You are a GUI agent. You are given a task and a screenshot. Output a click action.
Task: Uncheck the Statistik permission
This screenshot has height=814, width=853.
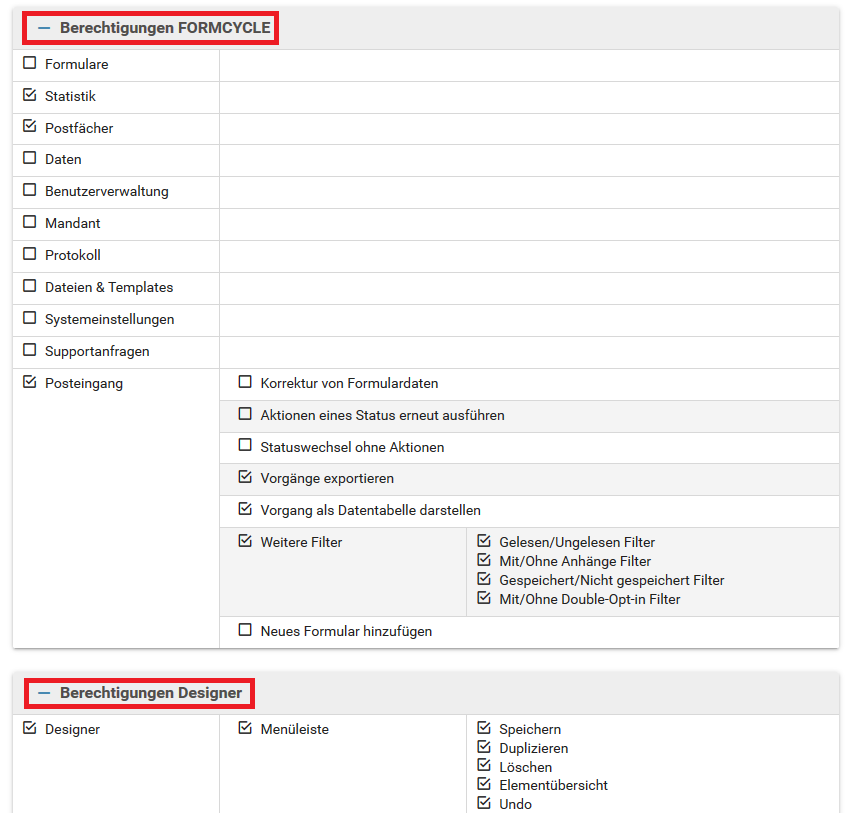click(29, 95)
